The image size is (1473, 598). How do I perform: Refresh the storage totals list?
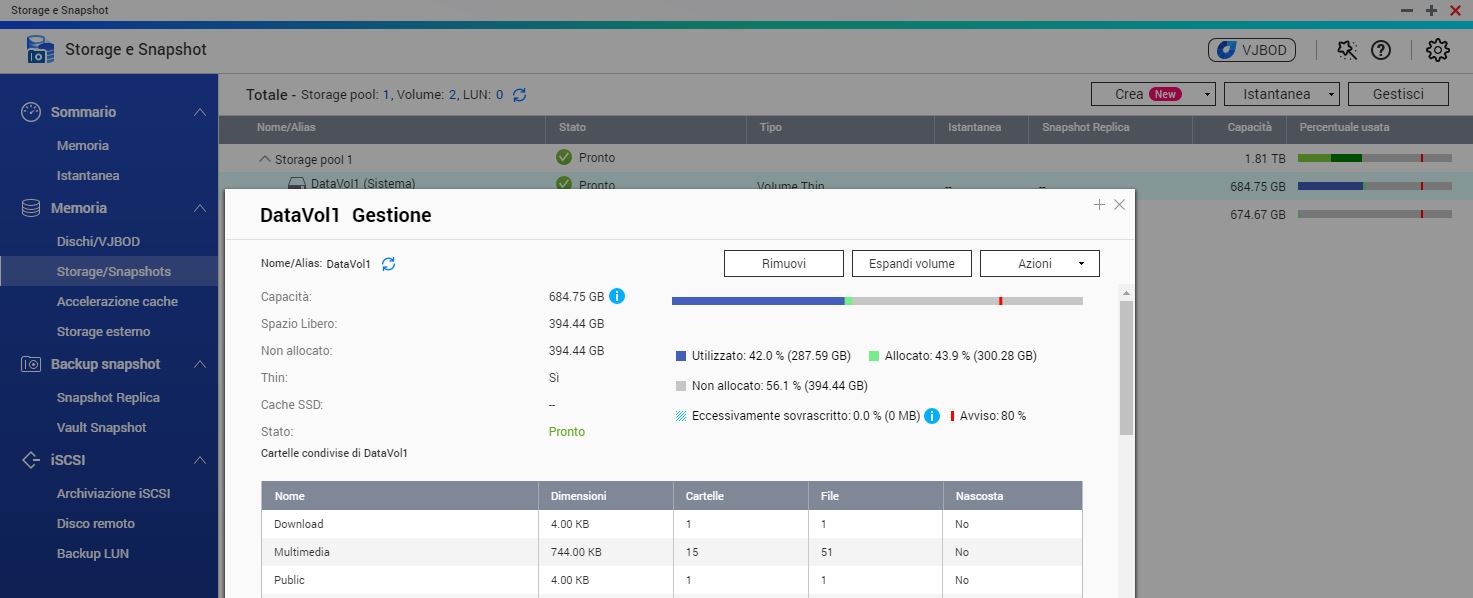tap(519, 95)
